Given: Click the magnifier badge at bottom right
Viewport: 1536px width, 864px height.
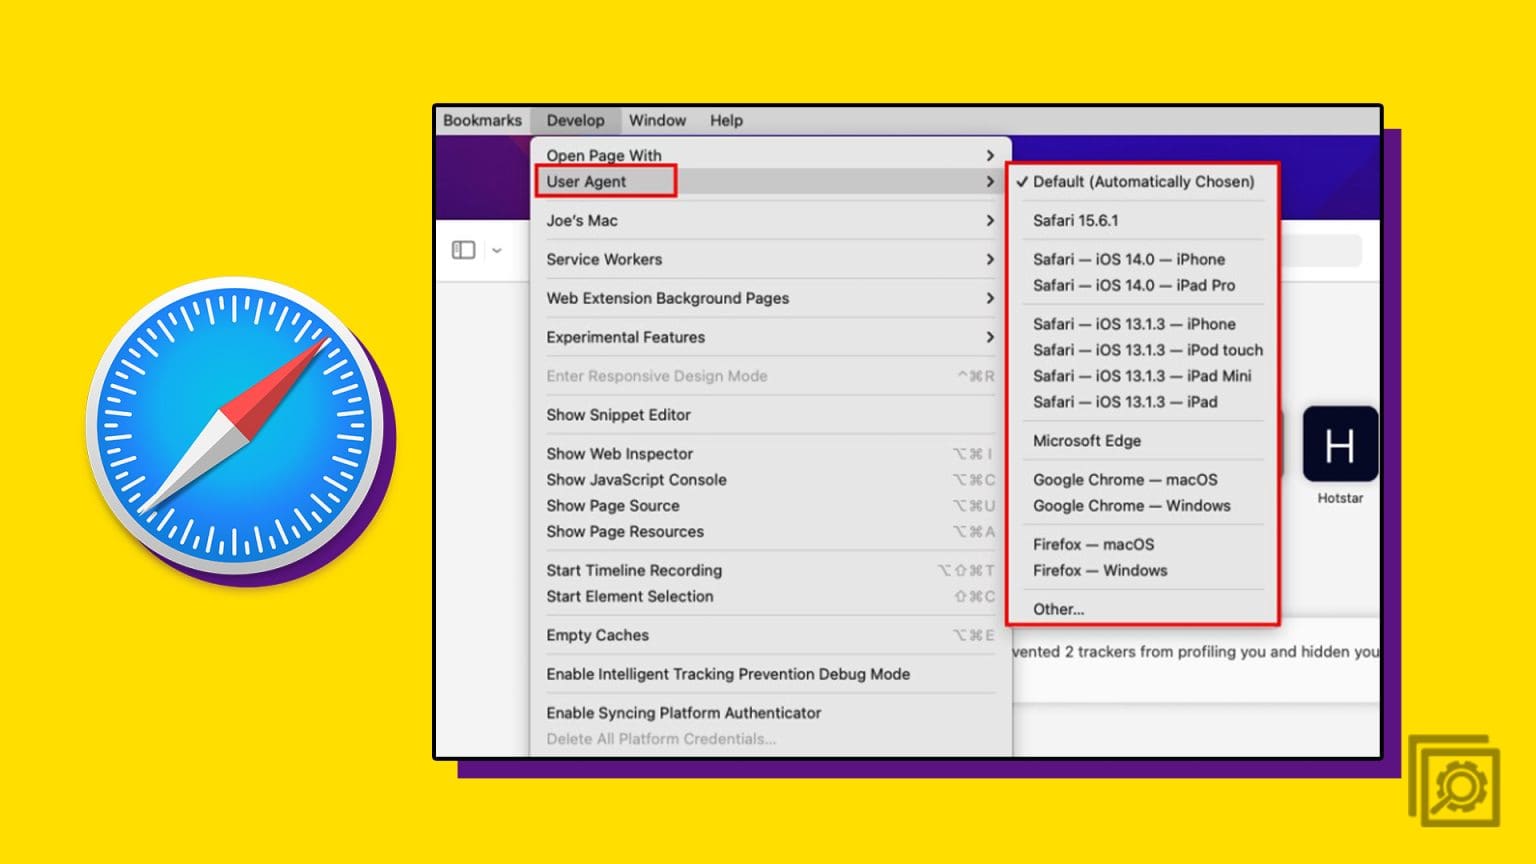Looking at the screenshot, I should click(x=1457, y=786).
